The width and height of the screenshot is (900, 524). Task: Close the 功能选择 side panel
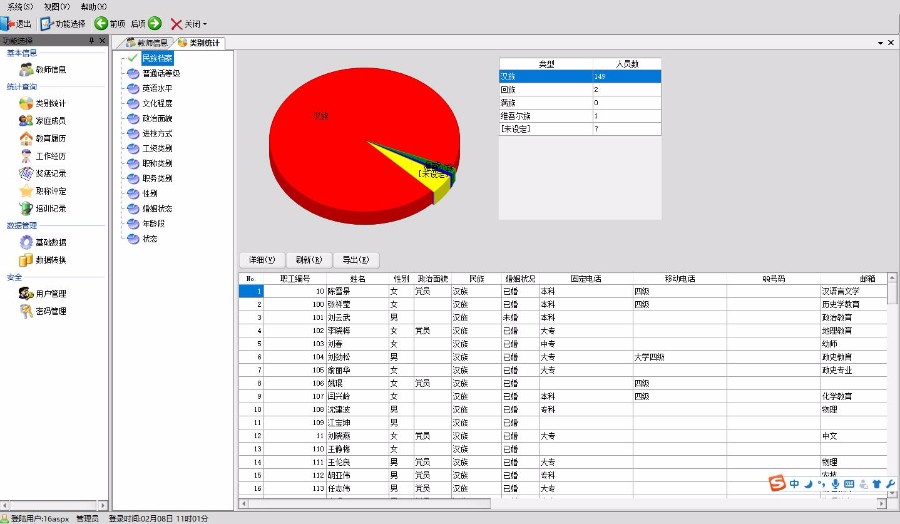click(102, 41)
